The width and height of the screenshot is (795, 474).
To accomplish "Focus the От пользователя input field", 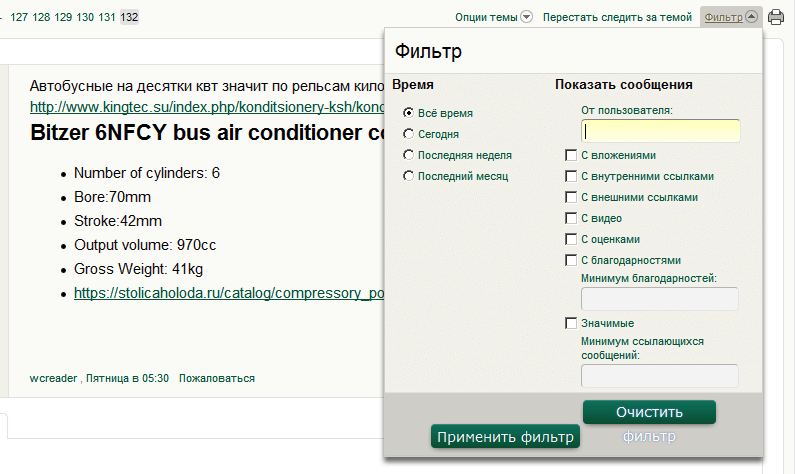I will pos(660,131).
